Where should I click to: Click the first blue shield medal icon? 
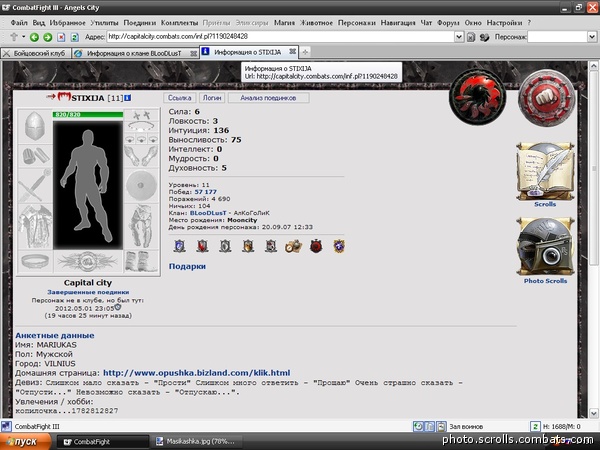pos(179,246)
